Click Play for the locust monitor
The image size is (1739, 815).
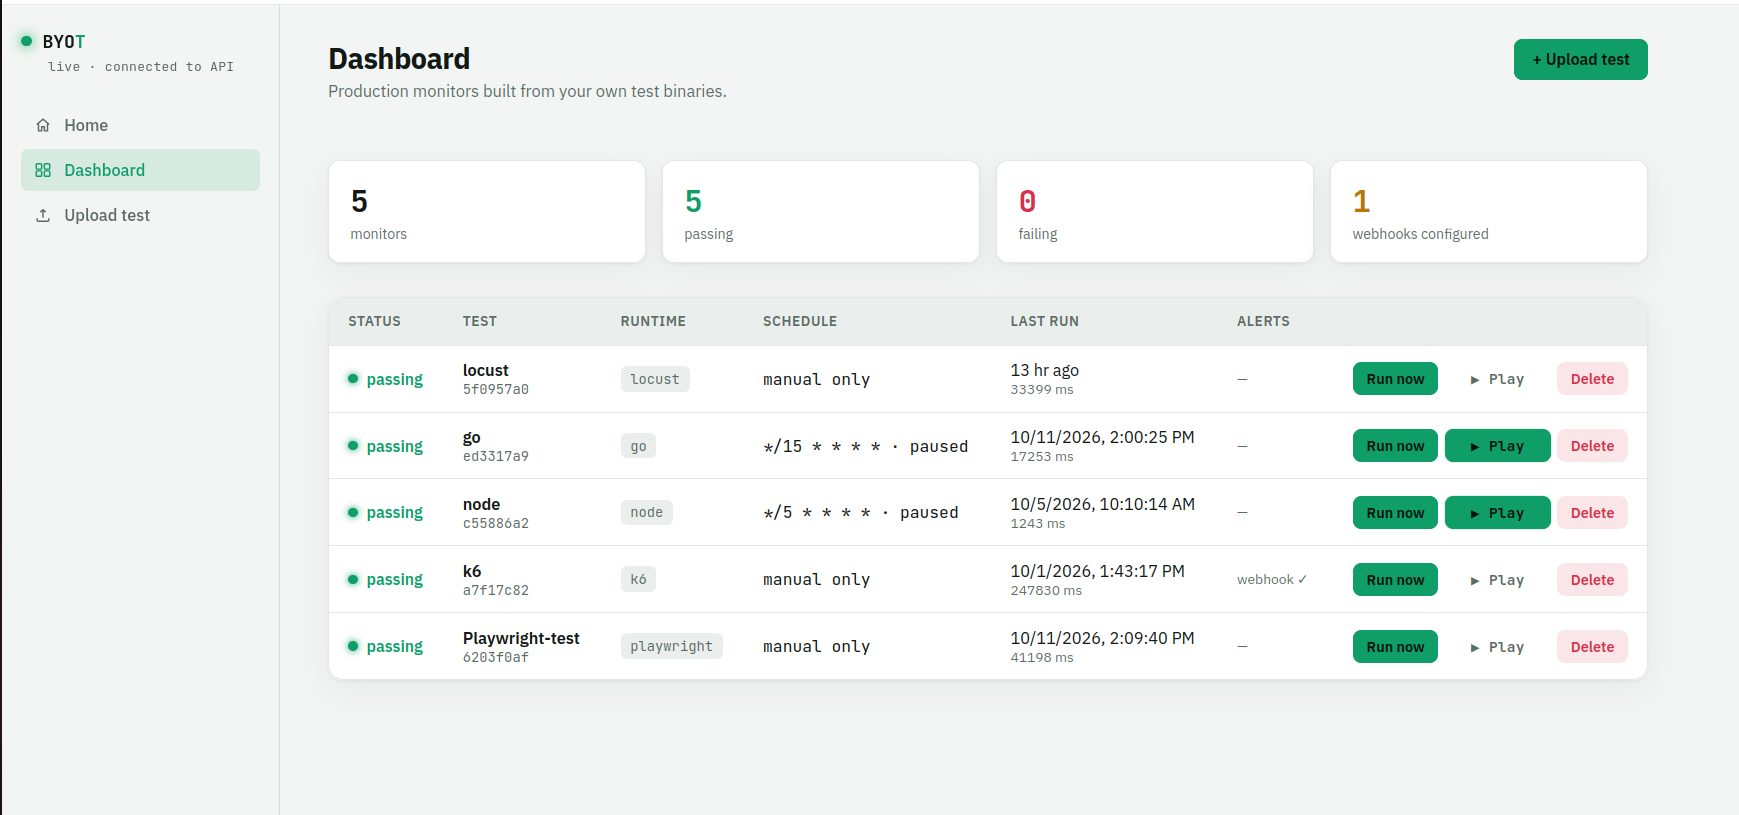pyautogui.click(x=1497, y=379)
